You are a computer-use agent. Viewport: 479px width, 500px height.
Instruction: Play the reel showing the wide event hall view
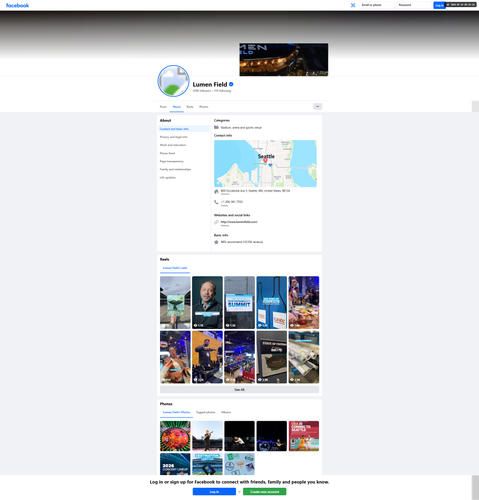pos(239,357)
